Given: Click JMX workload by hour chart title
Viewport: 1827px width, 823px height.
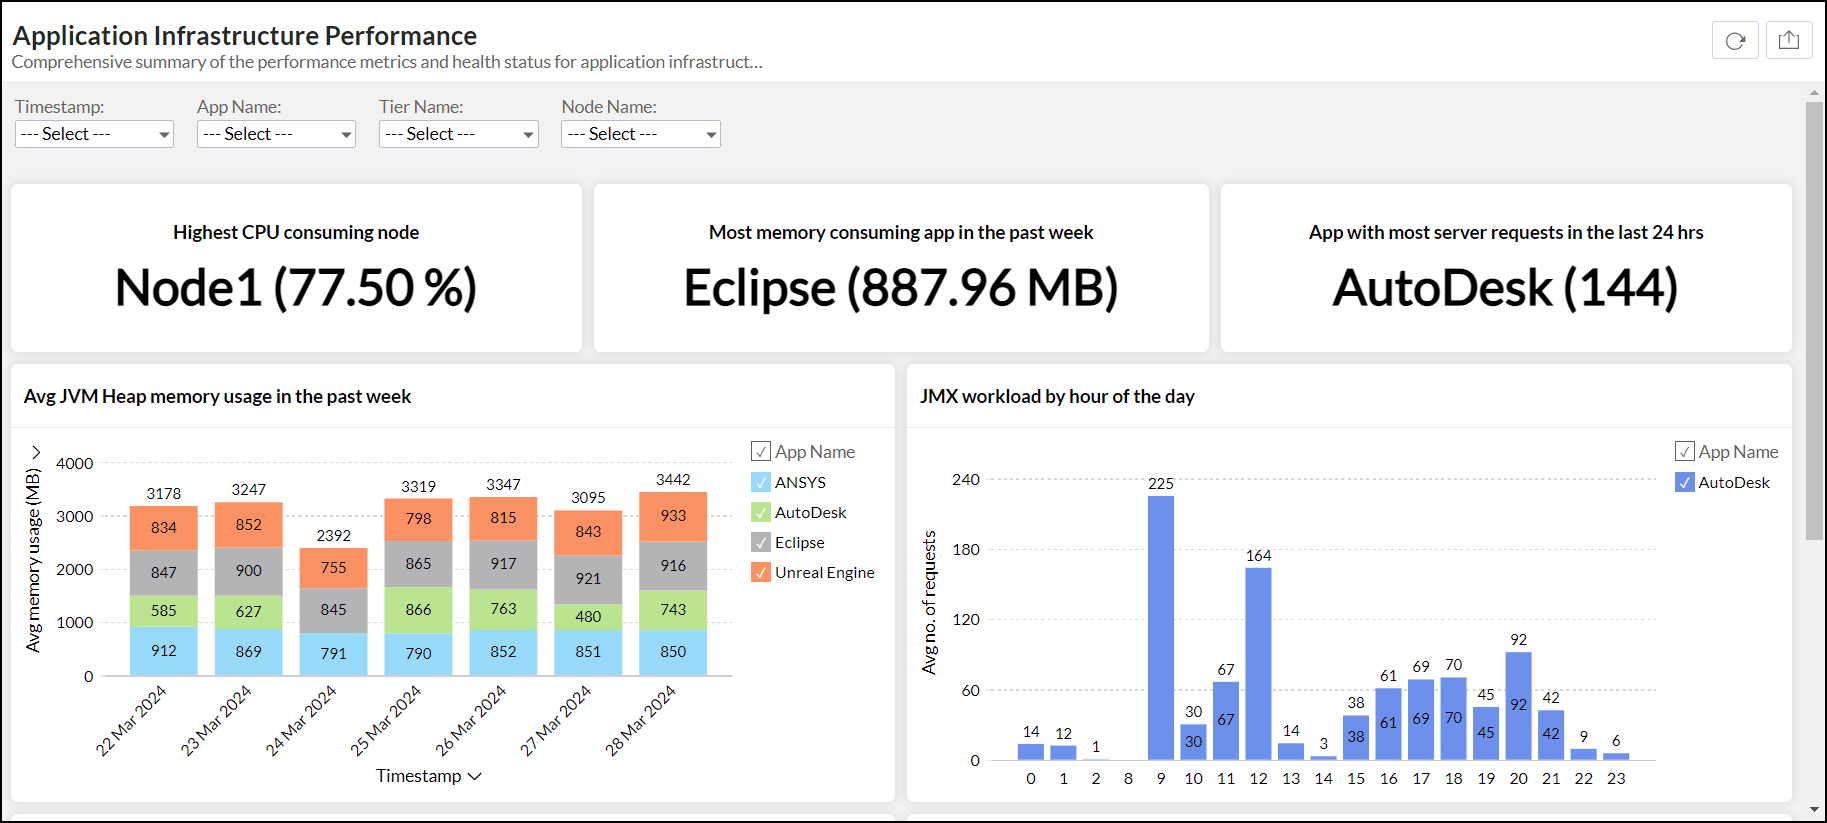Looking at the screenshot, I should pos(1057,397).
